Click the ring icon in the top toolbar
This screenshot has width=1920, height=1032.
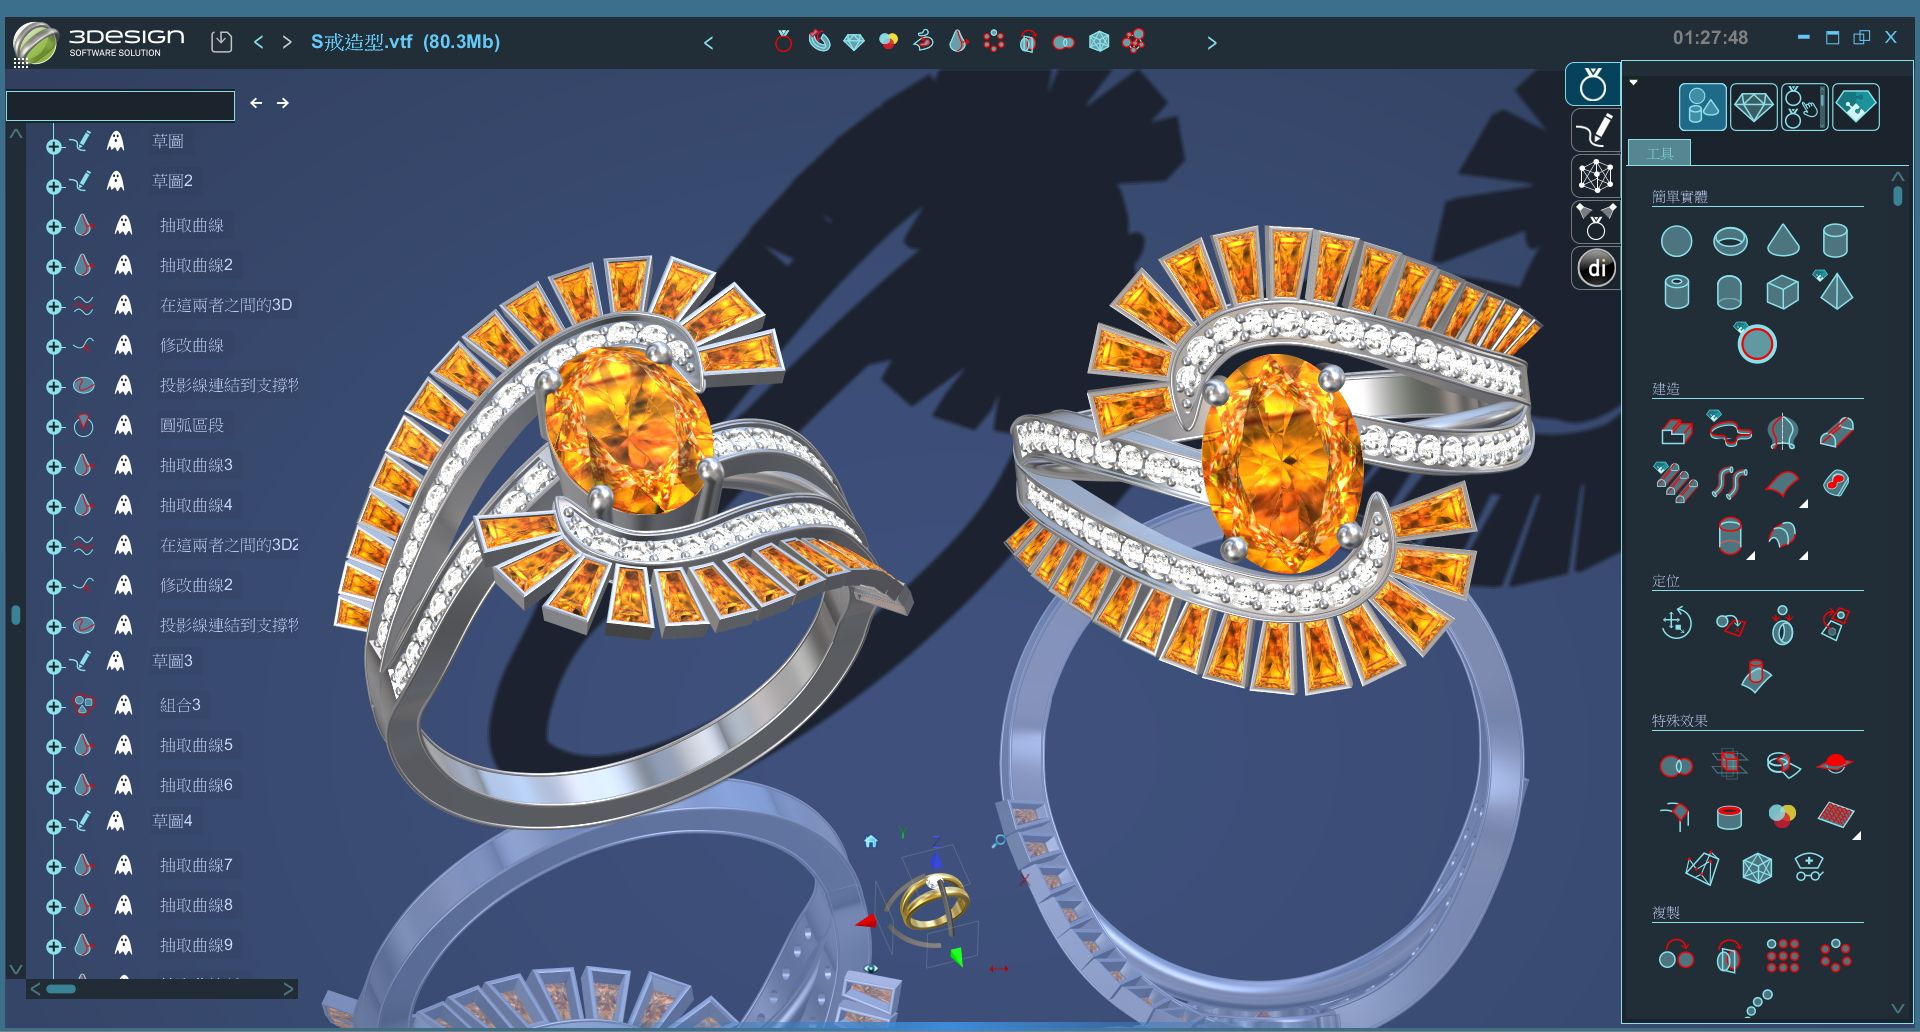click(x=783, y=41)
